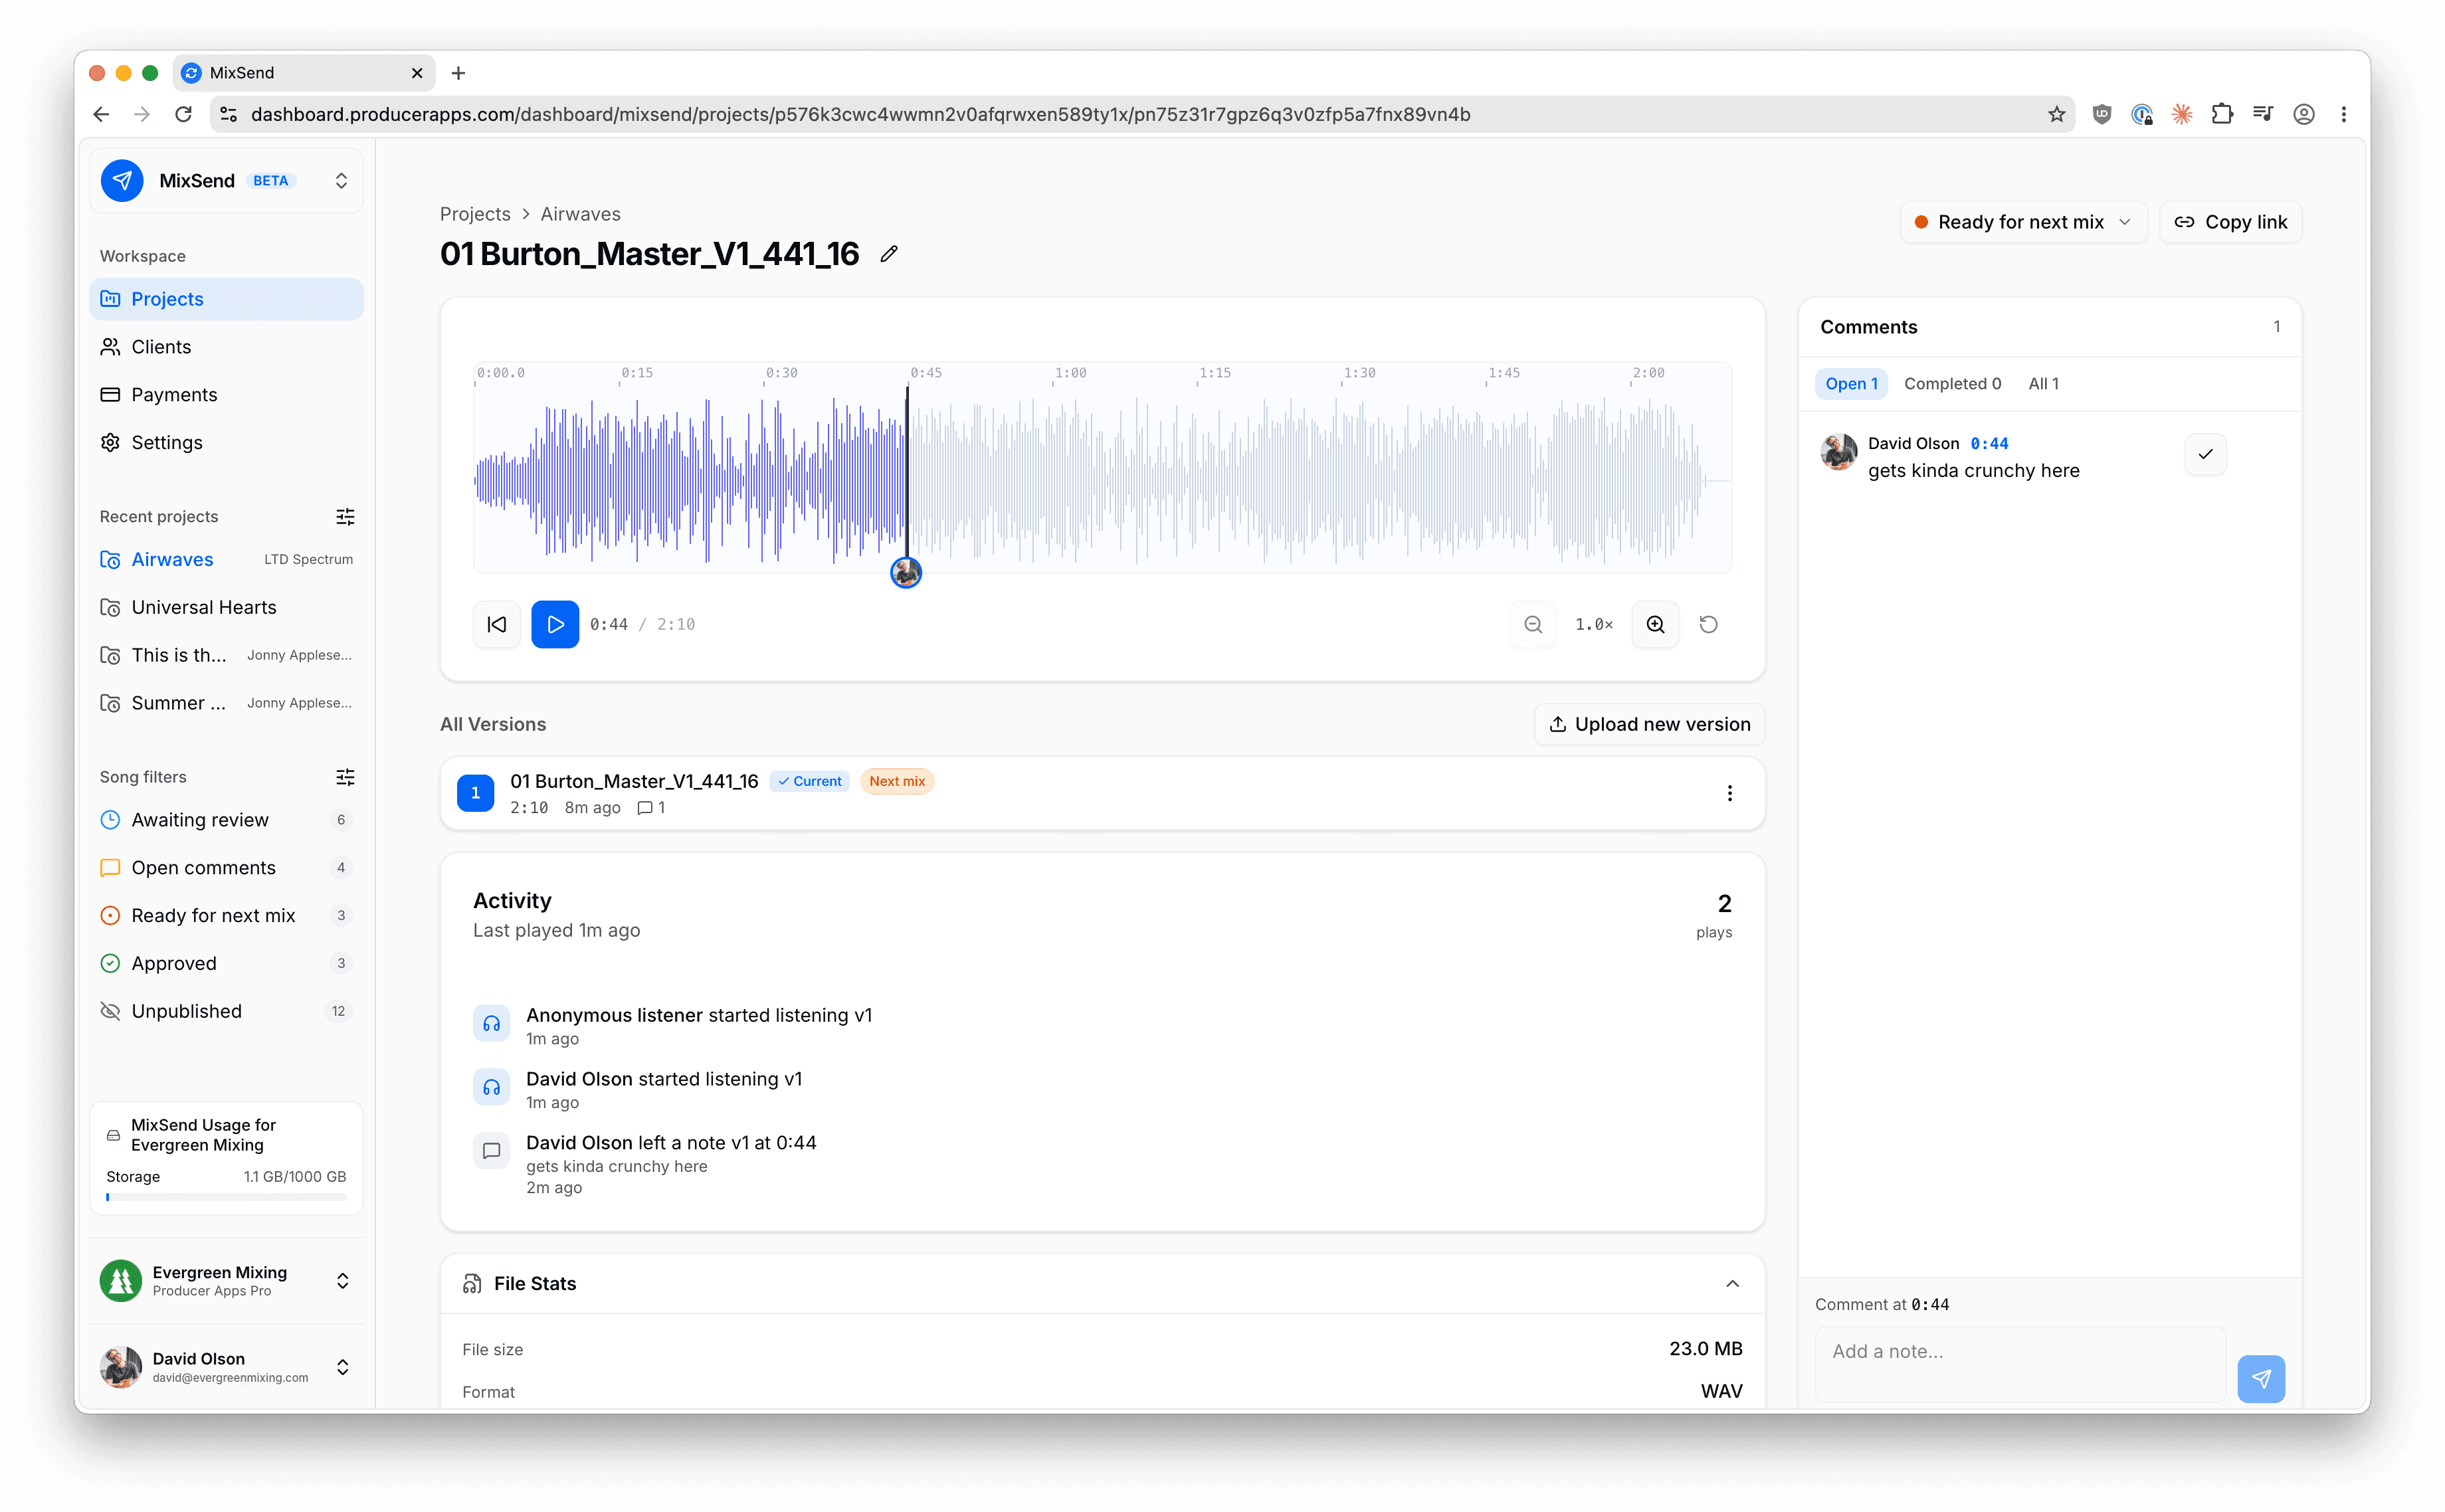Open the Settings page
Image resolution: width=2445 pixels, height=1512 pixels.
[226, 443]
